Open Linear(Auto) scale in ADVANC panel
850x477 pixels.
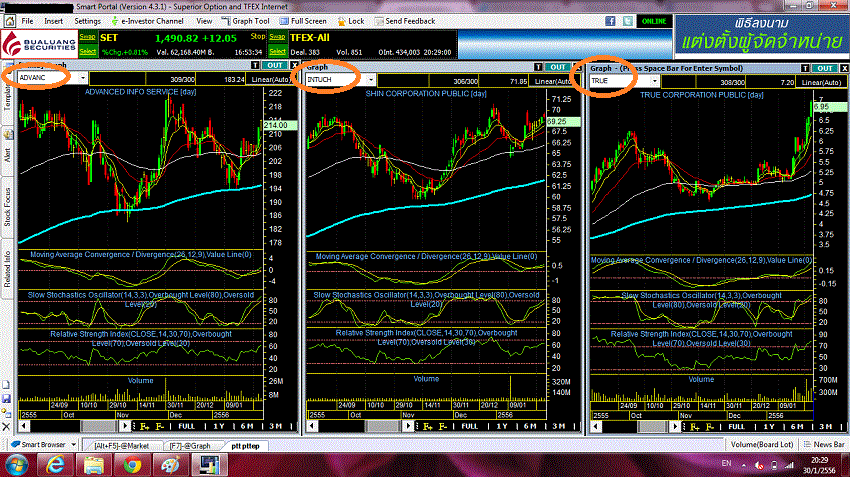[271, 79]
